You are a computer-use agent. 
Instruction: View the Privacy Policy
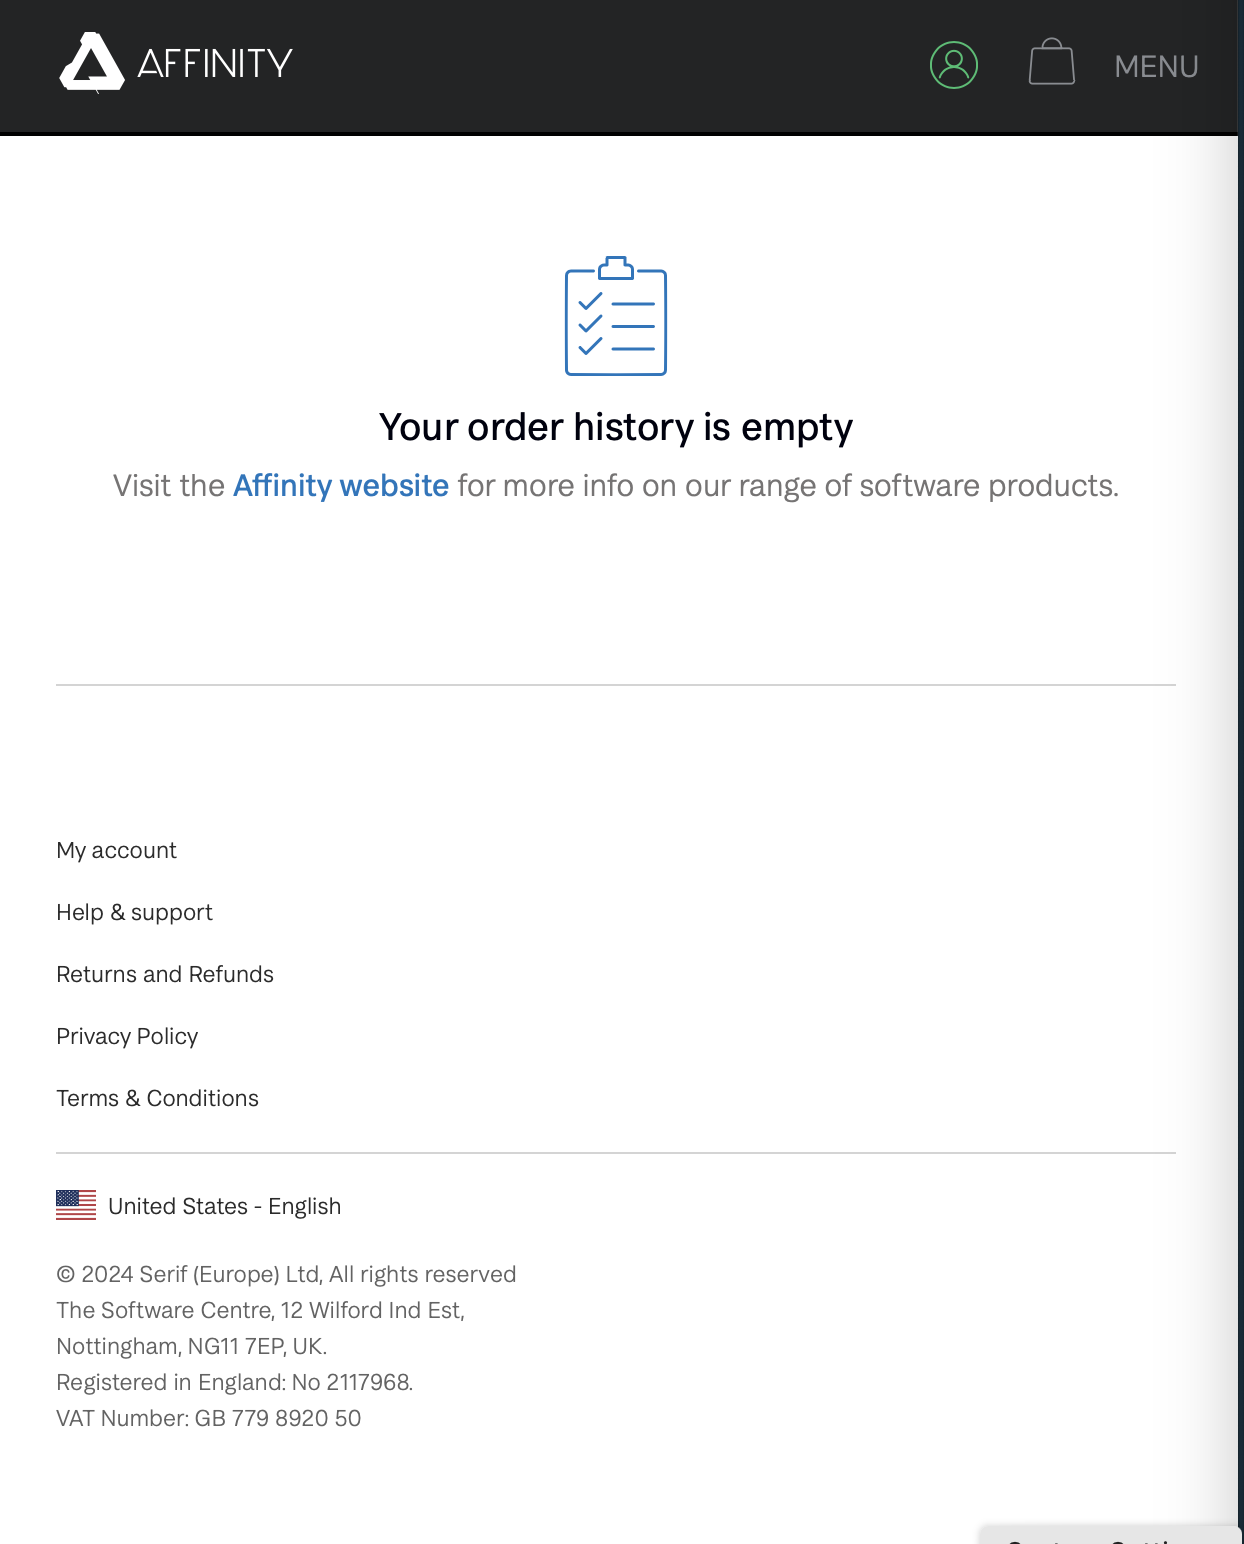point(127,1036)
